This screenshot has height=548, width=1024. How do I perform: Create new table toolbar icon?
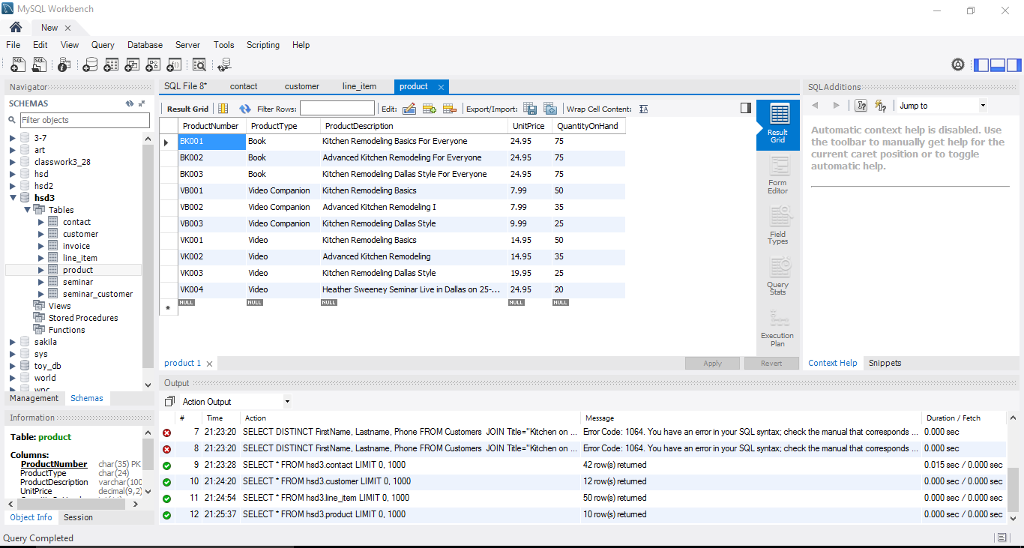[x=111, y=65]
